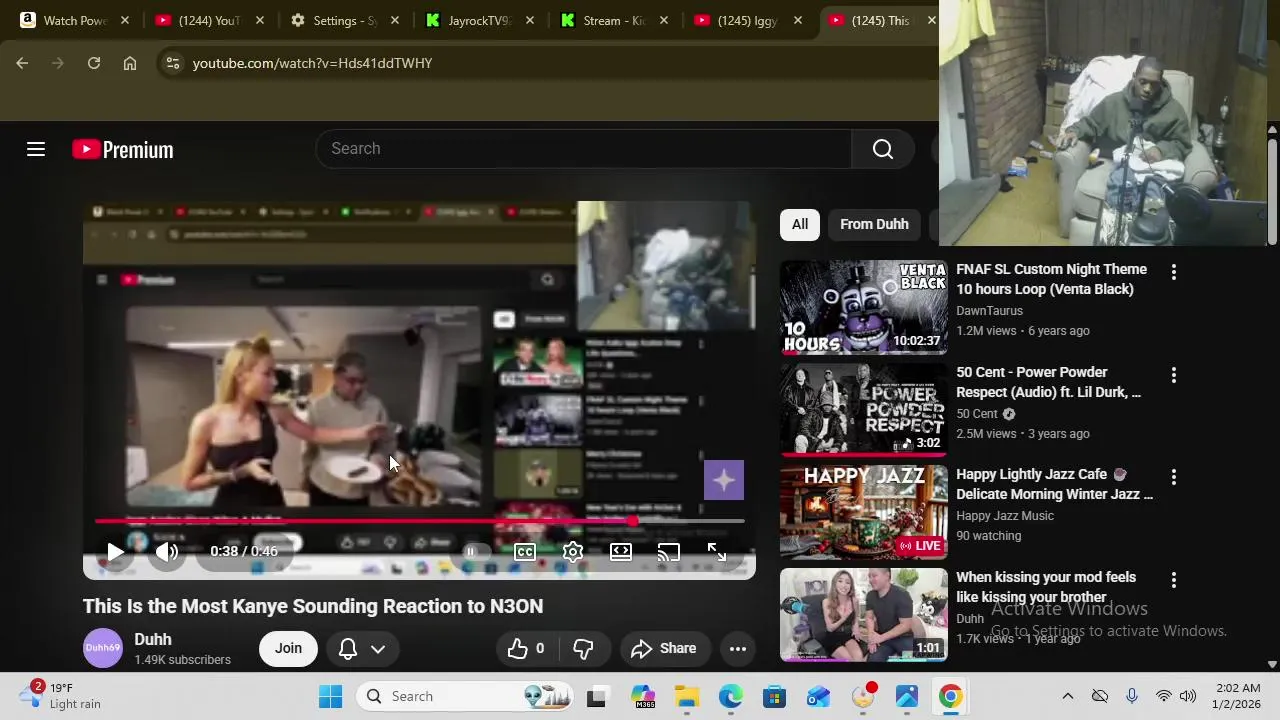The height and width of the screenshot is (720, 1280).
Task: Go to the browser home page
Action: pyautogui.click(x=130, y=63)
